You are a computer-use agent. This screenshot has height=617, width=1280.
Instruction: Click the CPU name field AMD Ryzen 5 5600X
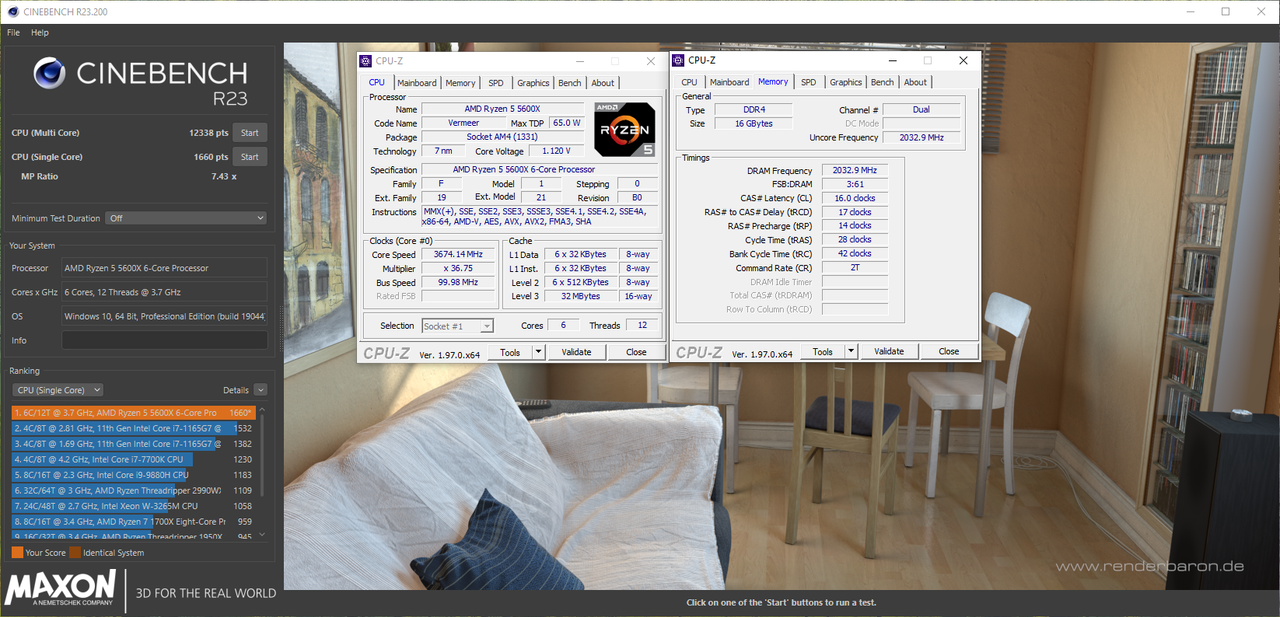point(502,109)
